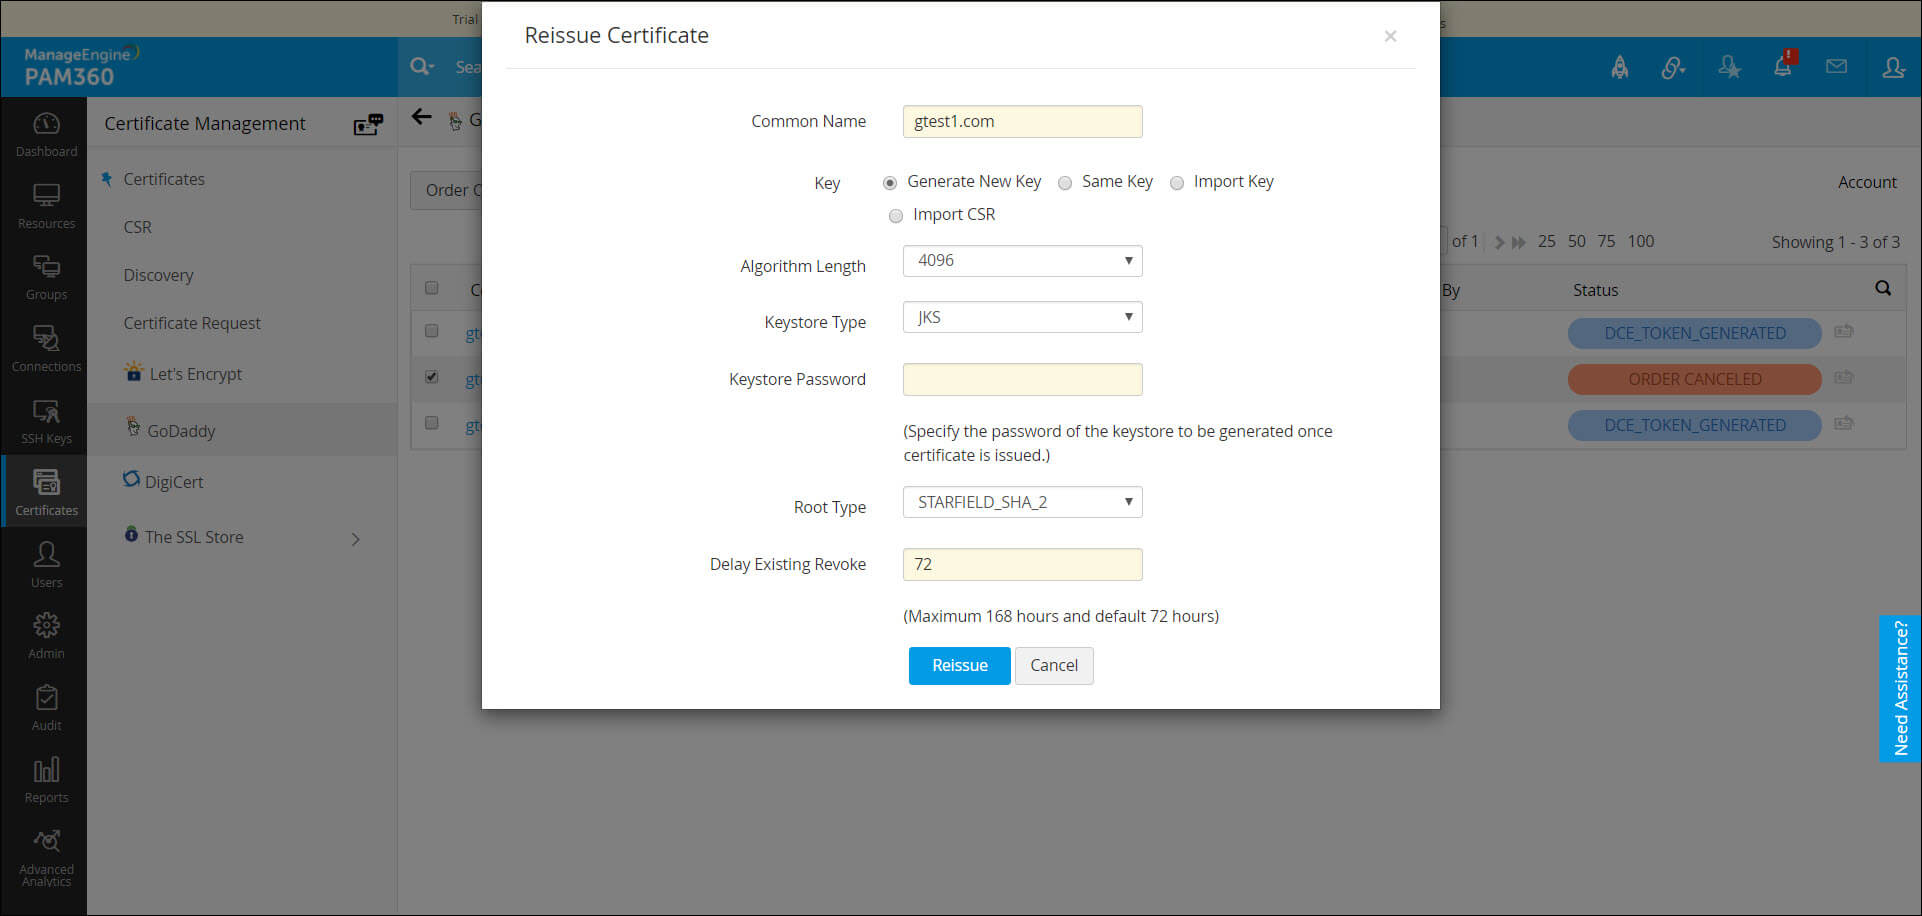Click the user-star icon in the header
This screenshot has width=1922, height=916.
(x=1729, y=67)
